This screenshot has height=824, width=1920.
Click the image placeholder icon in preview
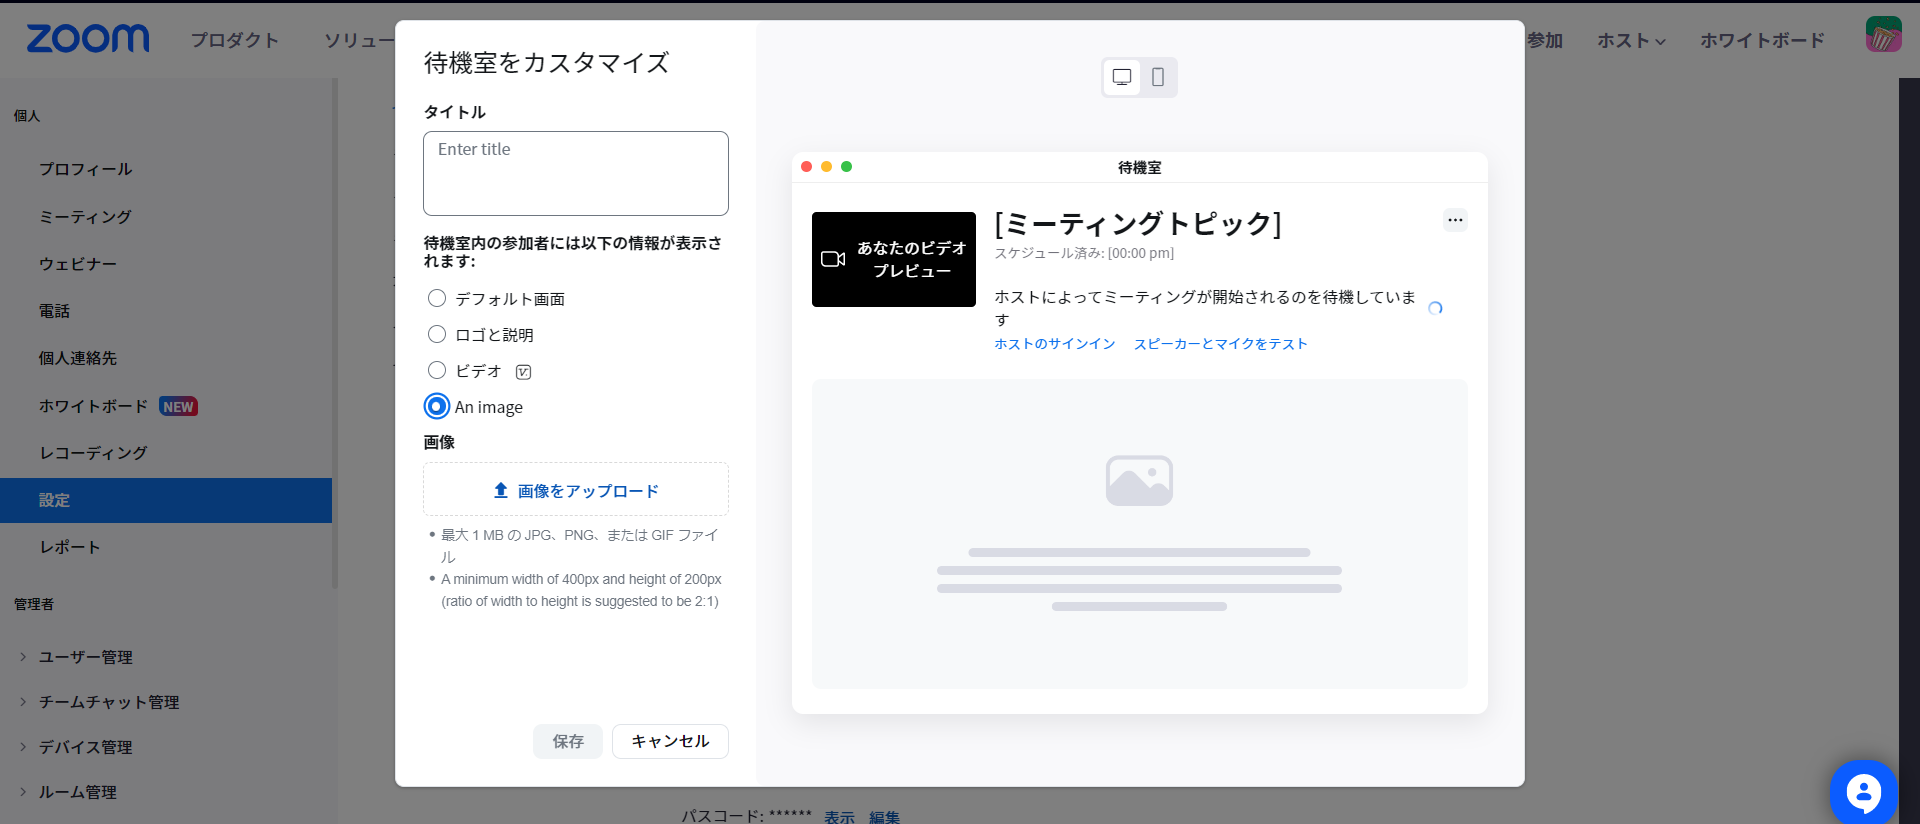1139,481
